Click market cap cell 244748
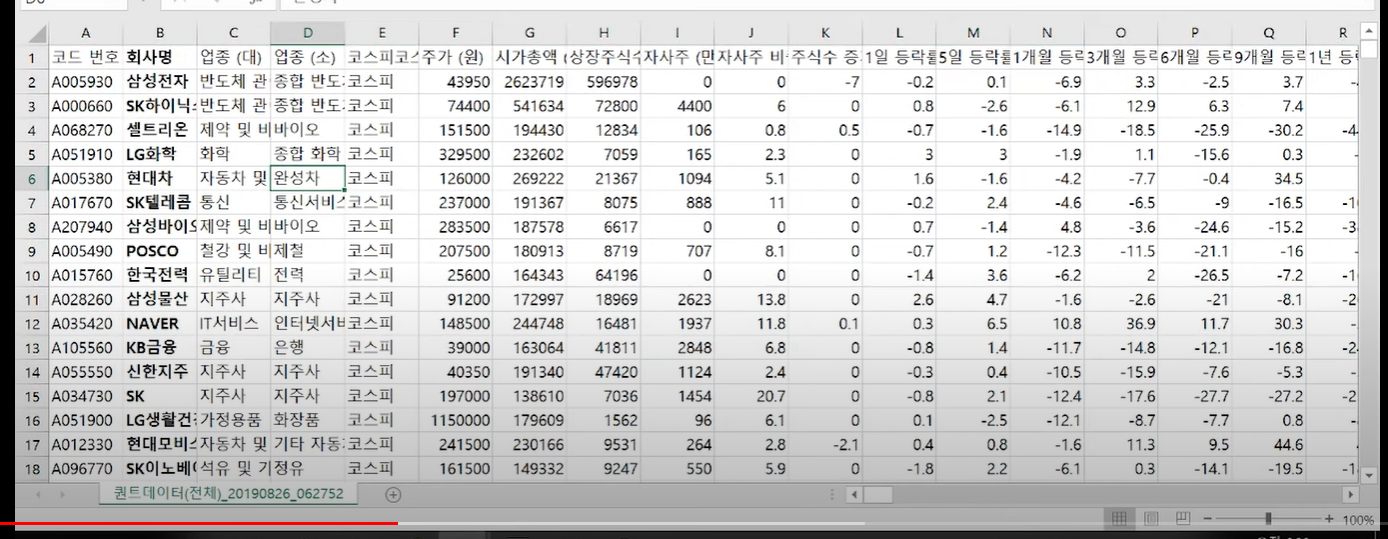1388x539 pixels. (530, 323)
